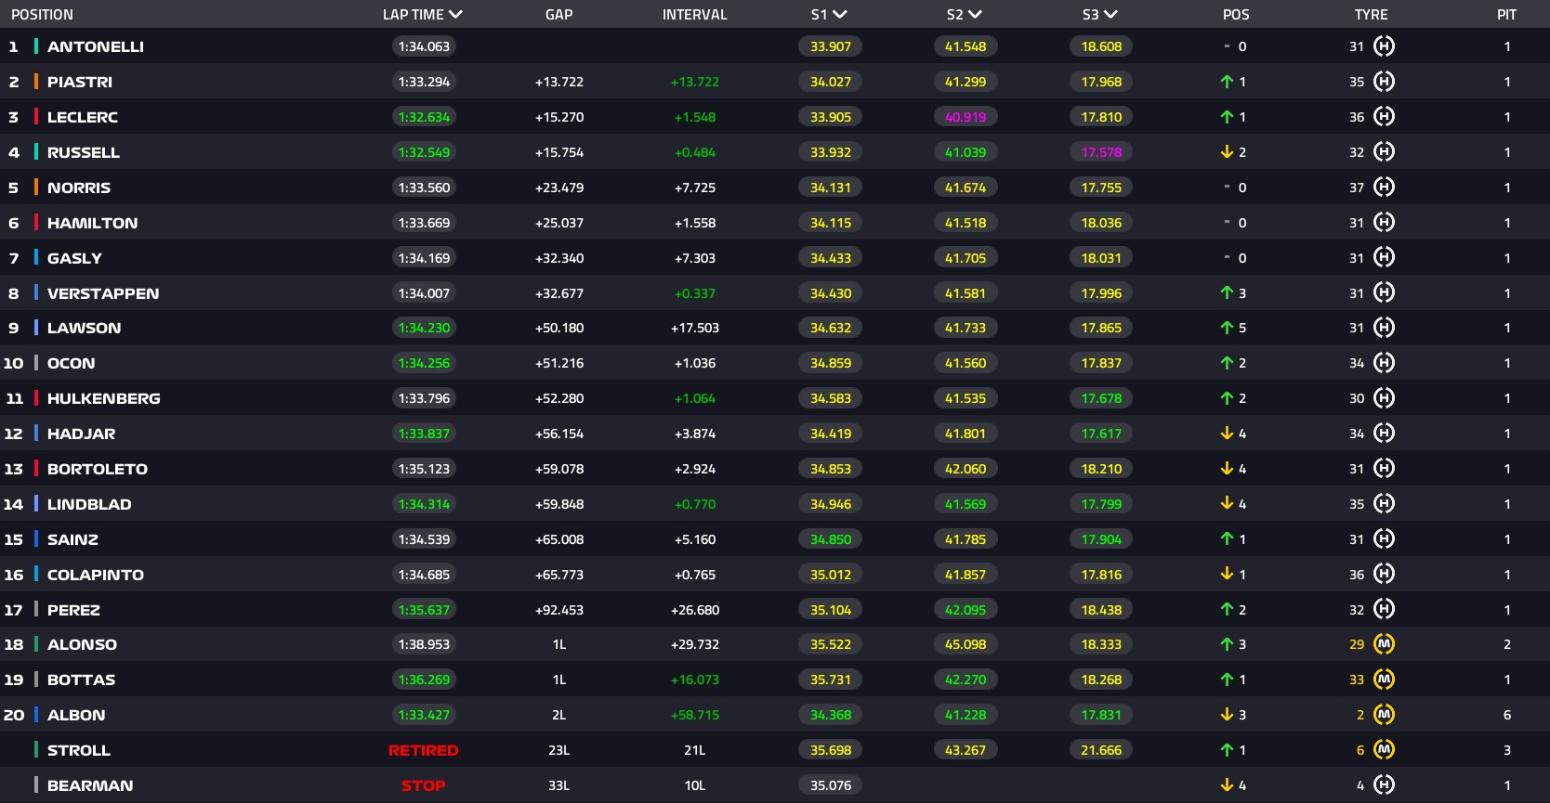Click Piastri's green position-gain arrow

coord(1226,82)
